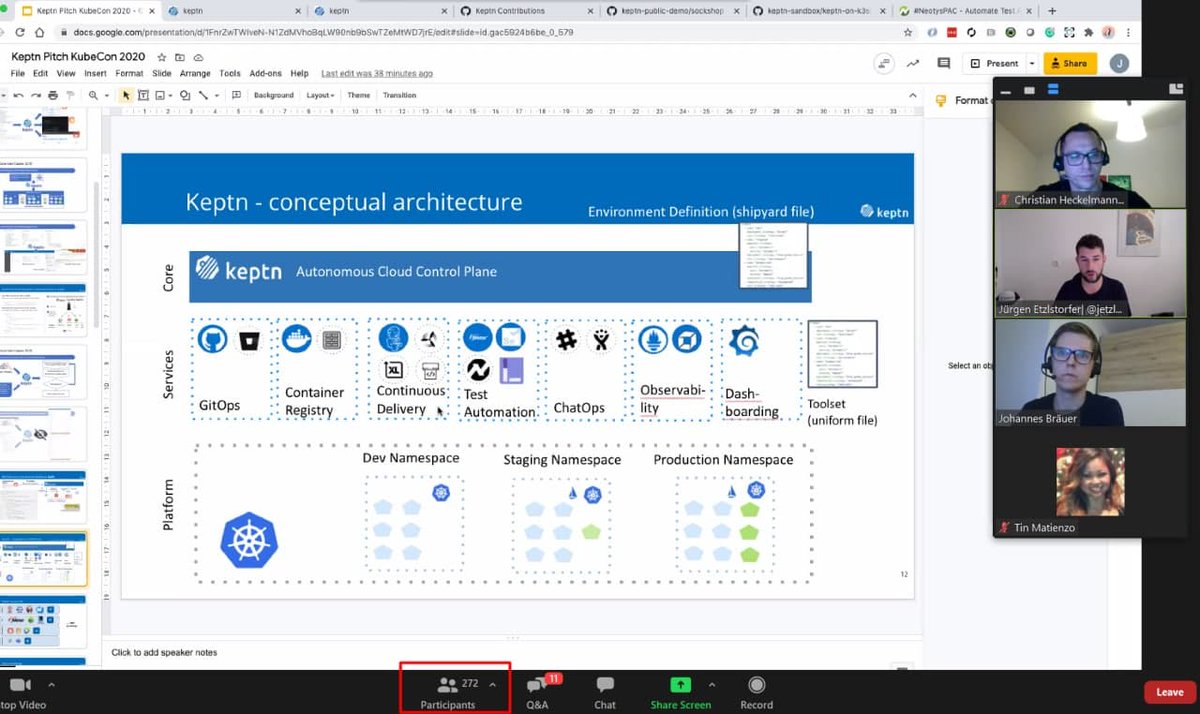Switch to the #NeotysPAC browser tab

click(965, 11)
